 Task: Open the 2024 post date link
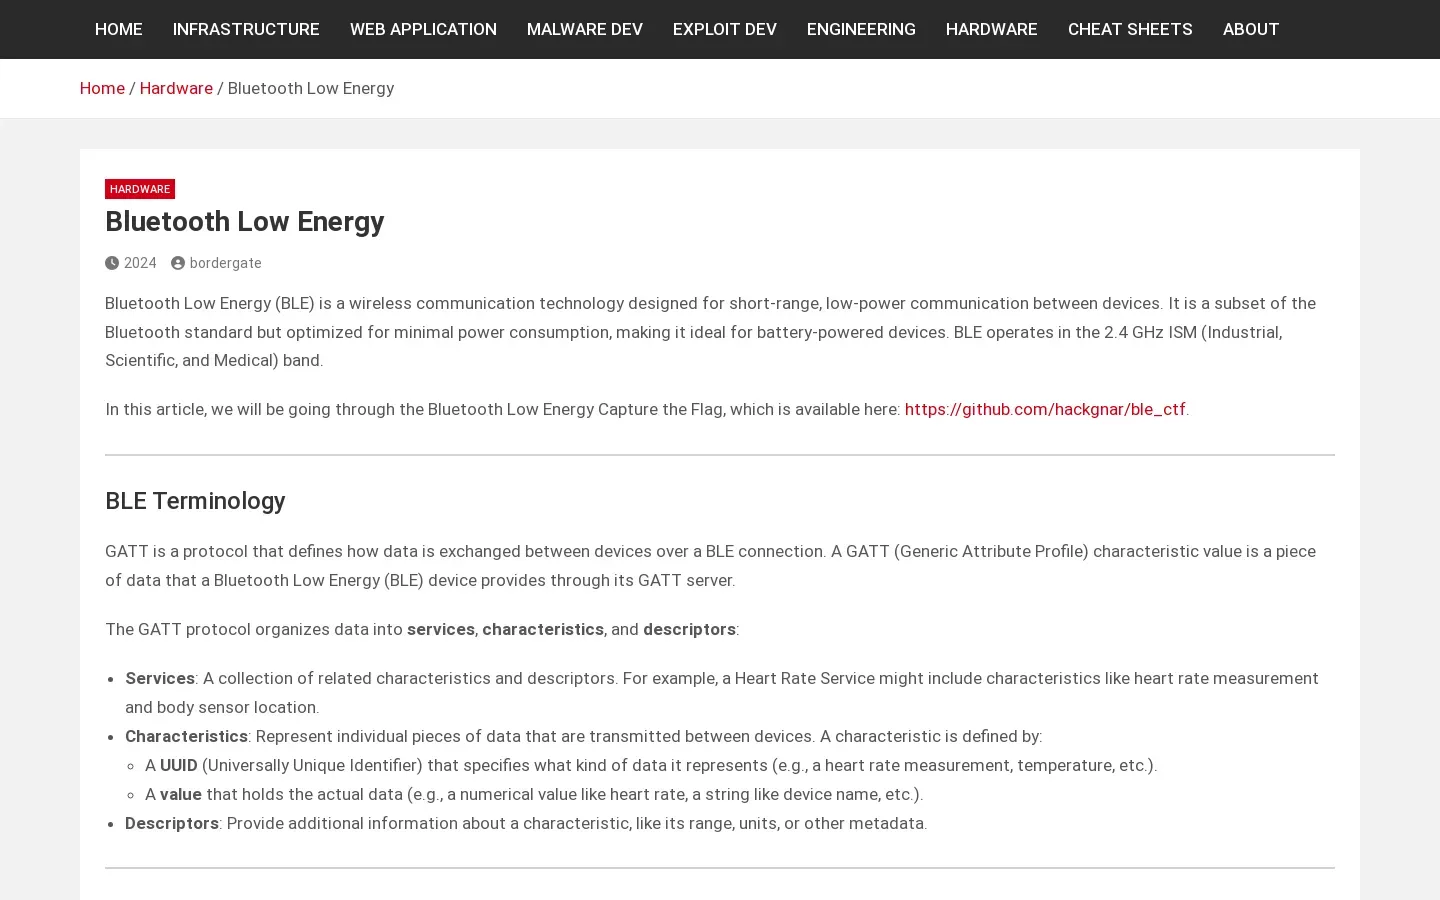tap(140, 263)
